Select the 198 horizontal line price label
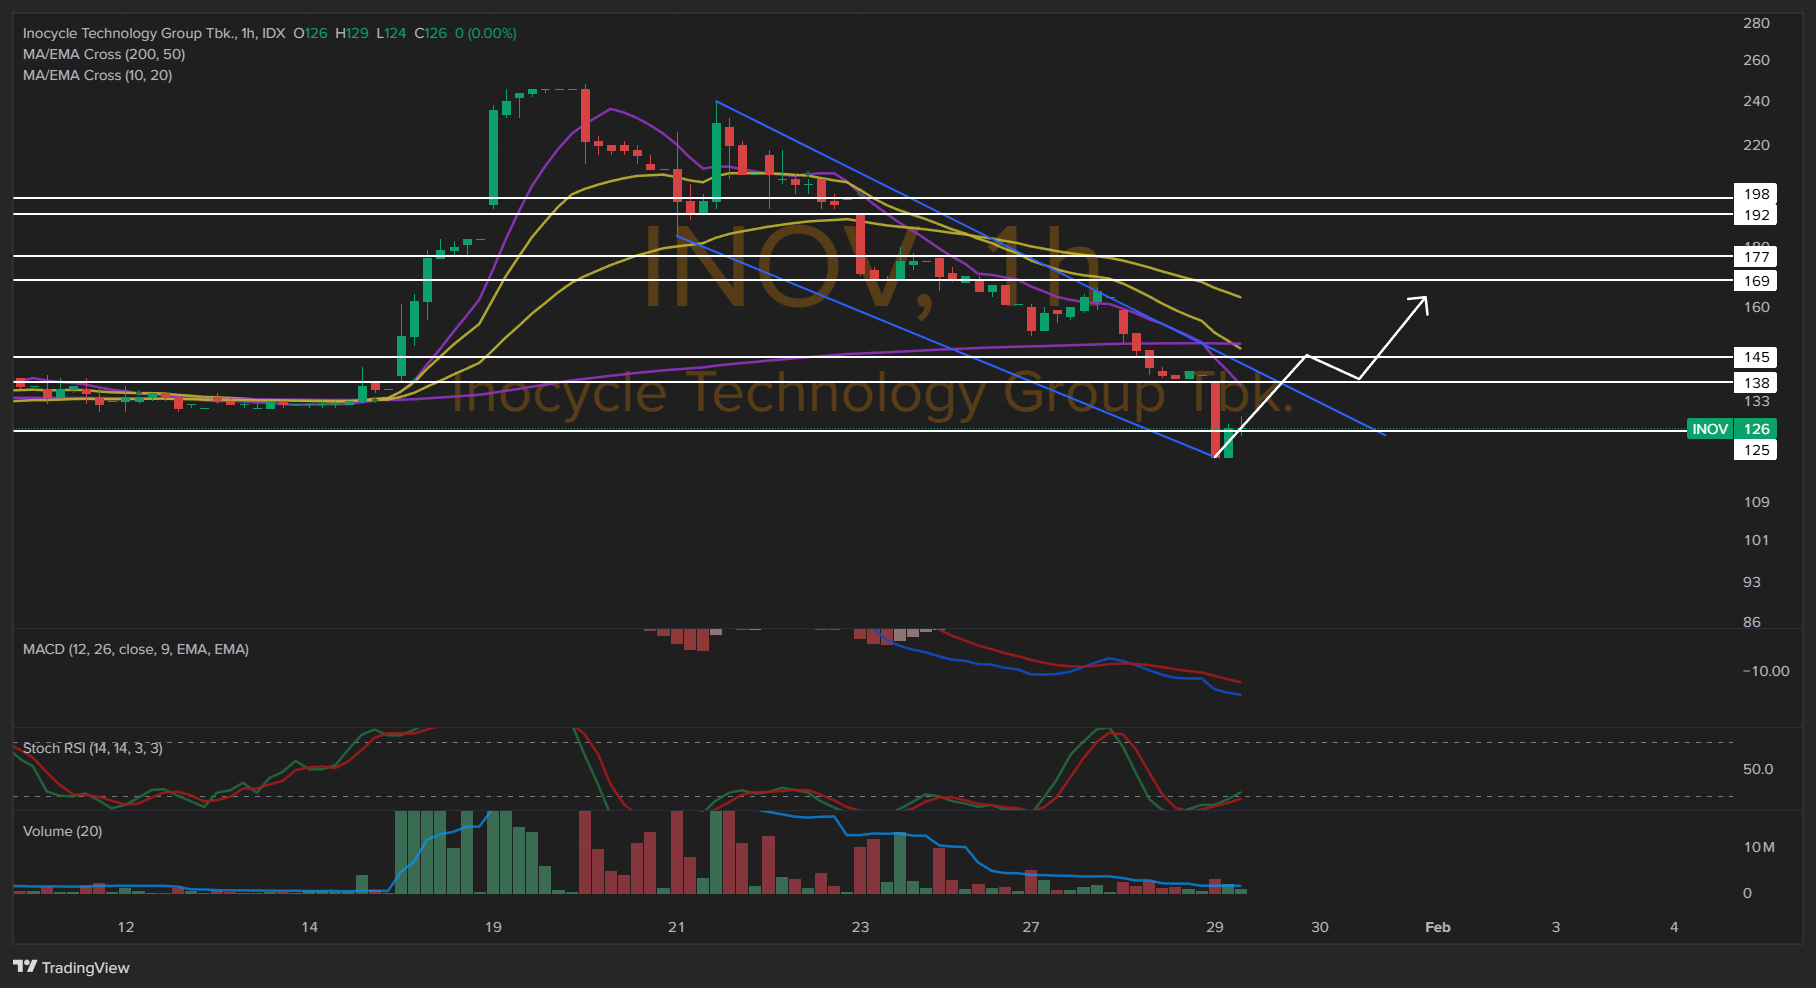Viewport: 1816px width, 988px height. 1756,194
